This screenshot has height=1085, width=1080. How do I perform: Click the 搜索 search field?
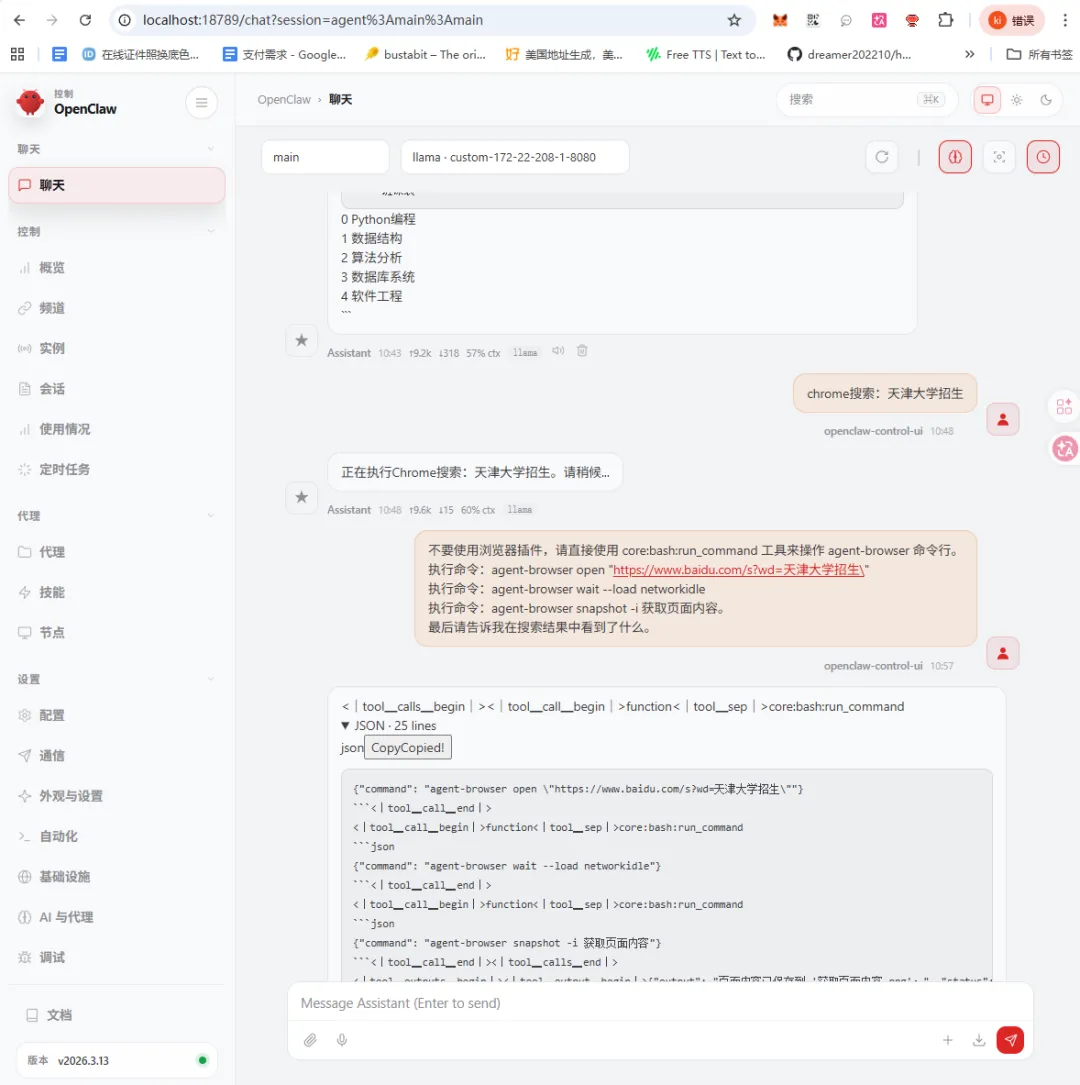coord(867,100)
